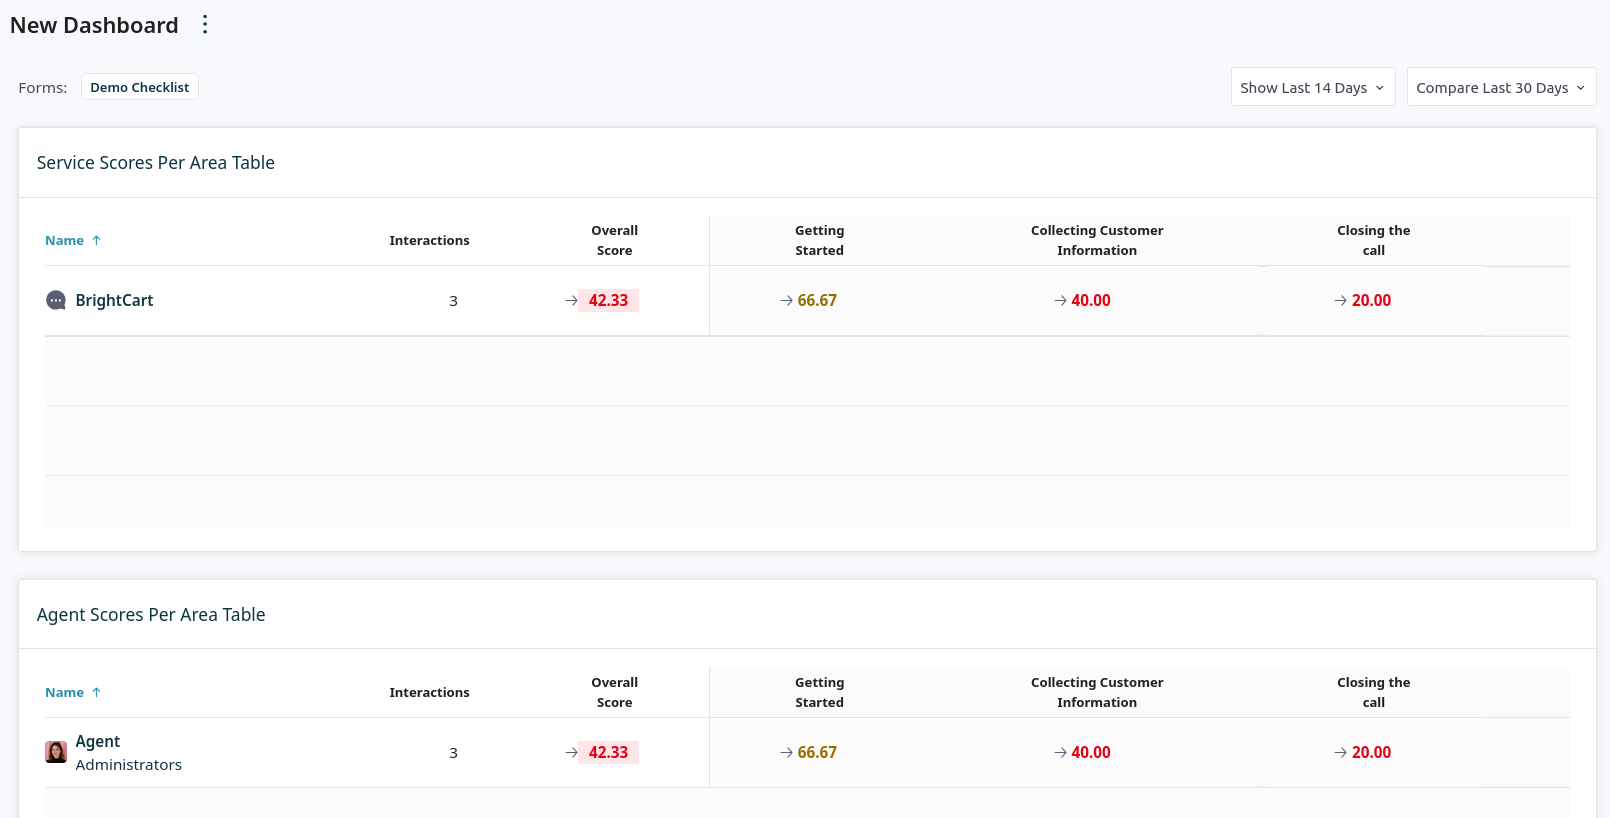
Task: Click Collecting Customer Information header in Service table
Action: click(1097, 241)
